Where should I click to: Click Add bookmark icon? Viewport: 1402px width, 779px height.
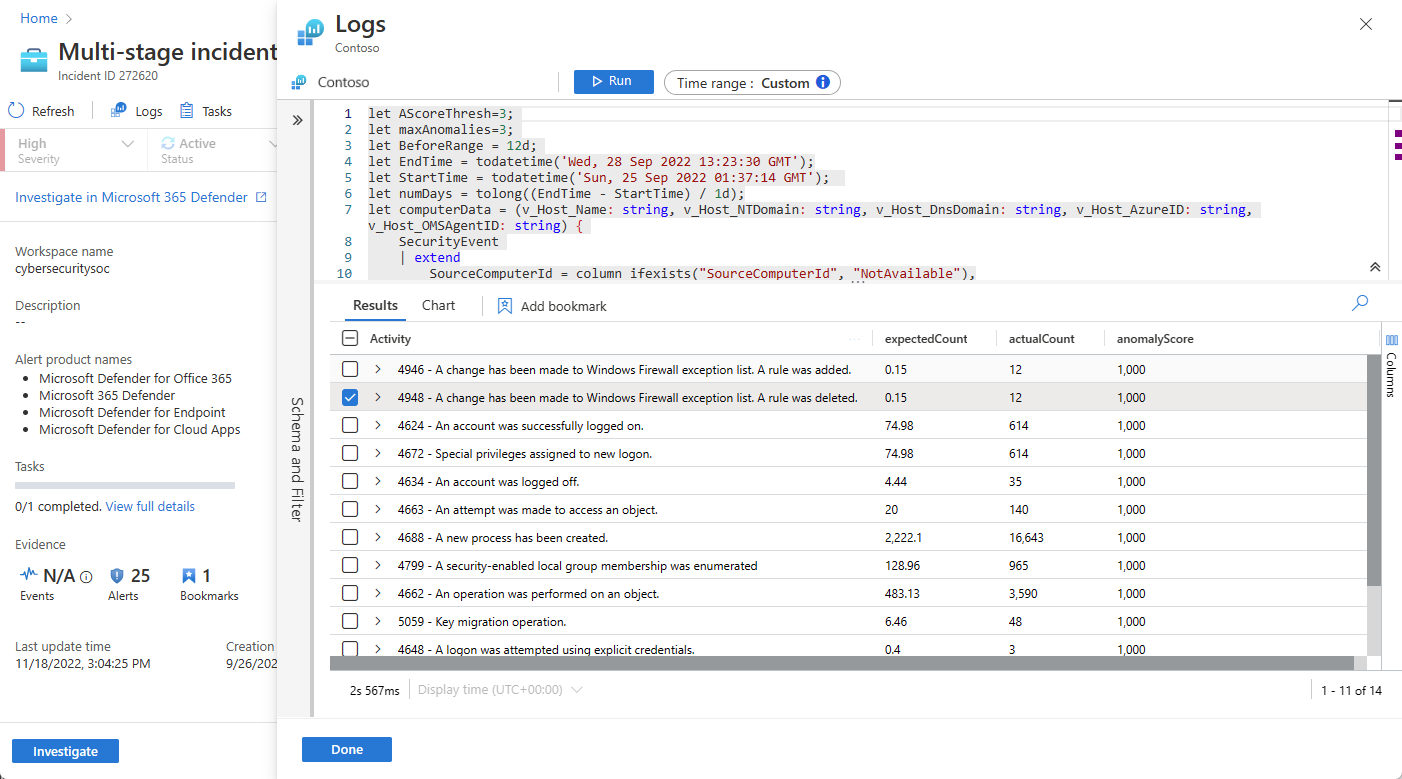coord(505,306)
